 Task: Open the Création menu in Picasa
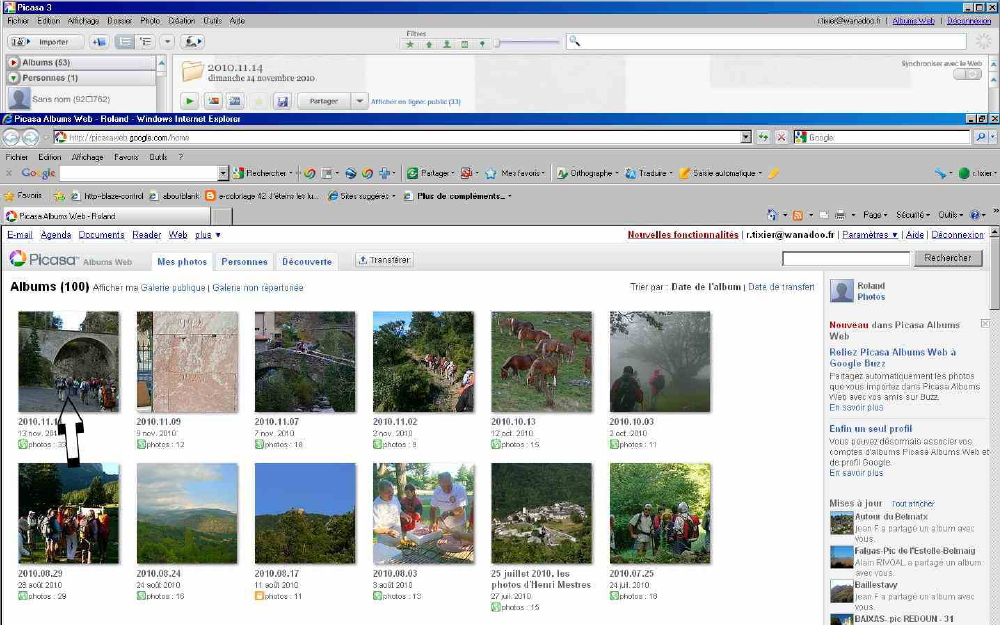182,20
